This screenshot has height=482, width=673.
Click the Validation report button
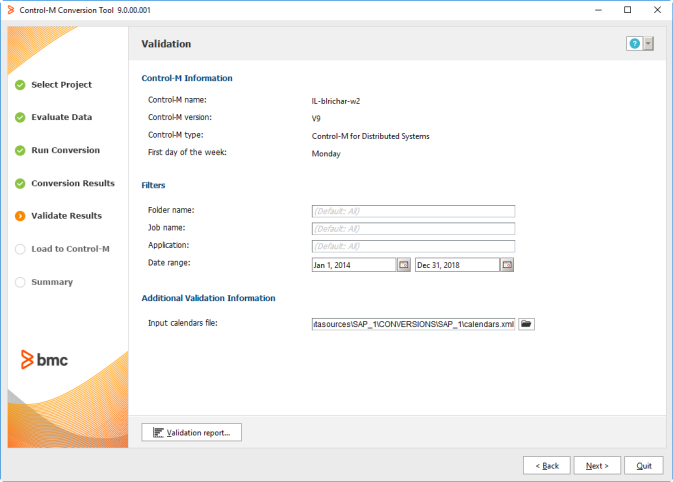pos(191,432)
